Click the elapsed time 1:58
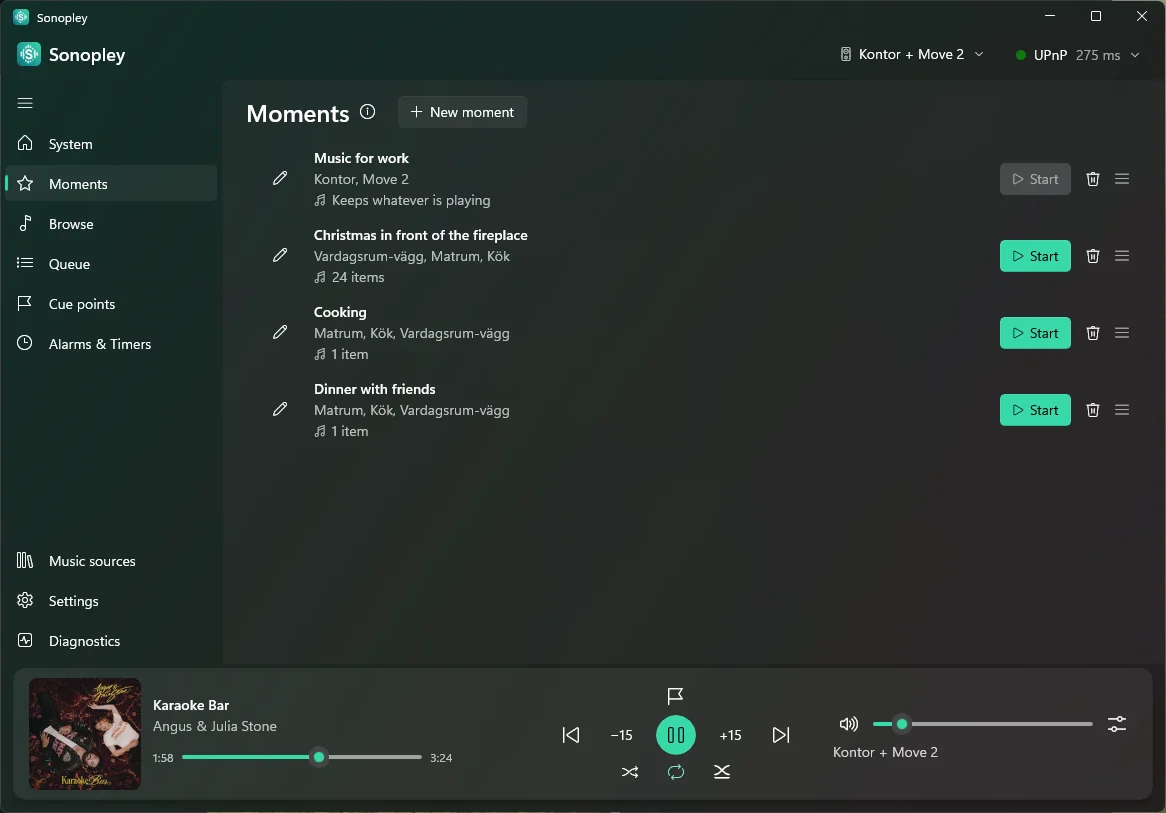The width and height of the screenshot is (1166, 813). 163,758
